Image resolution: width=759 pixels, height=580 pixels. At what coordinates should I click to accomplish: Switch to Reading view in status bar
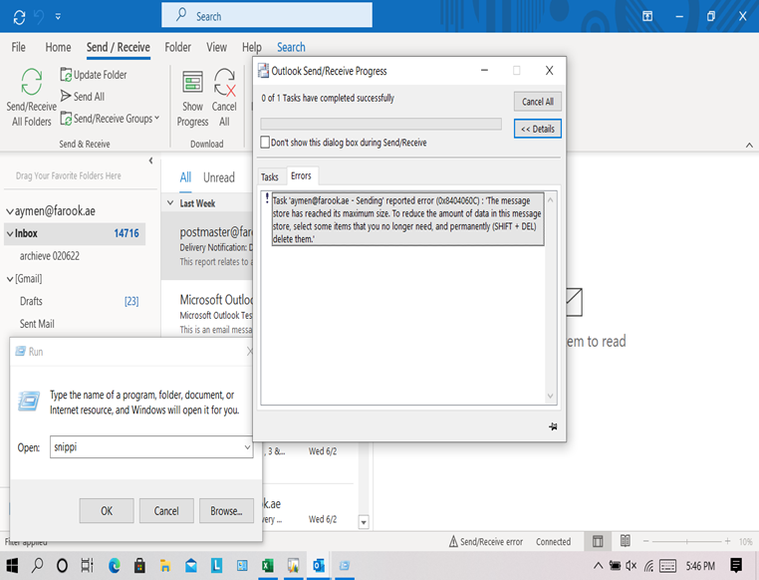(x=625, y=541)
